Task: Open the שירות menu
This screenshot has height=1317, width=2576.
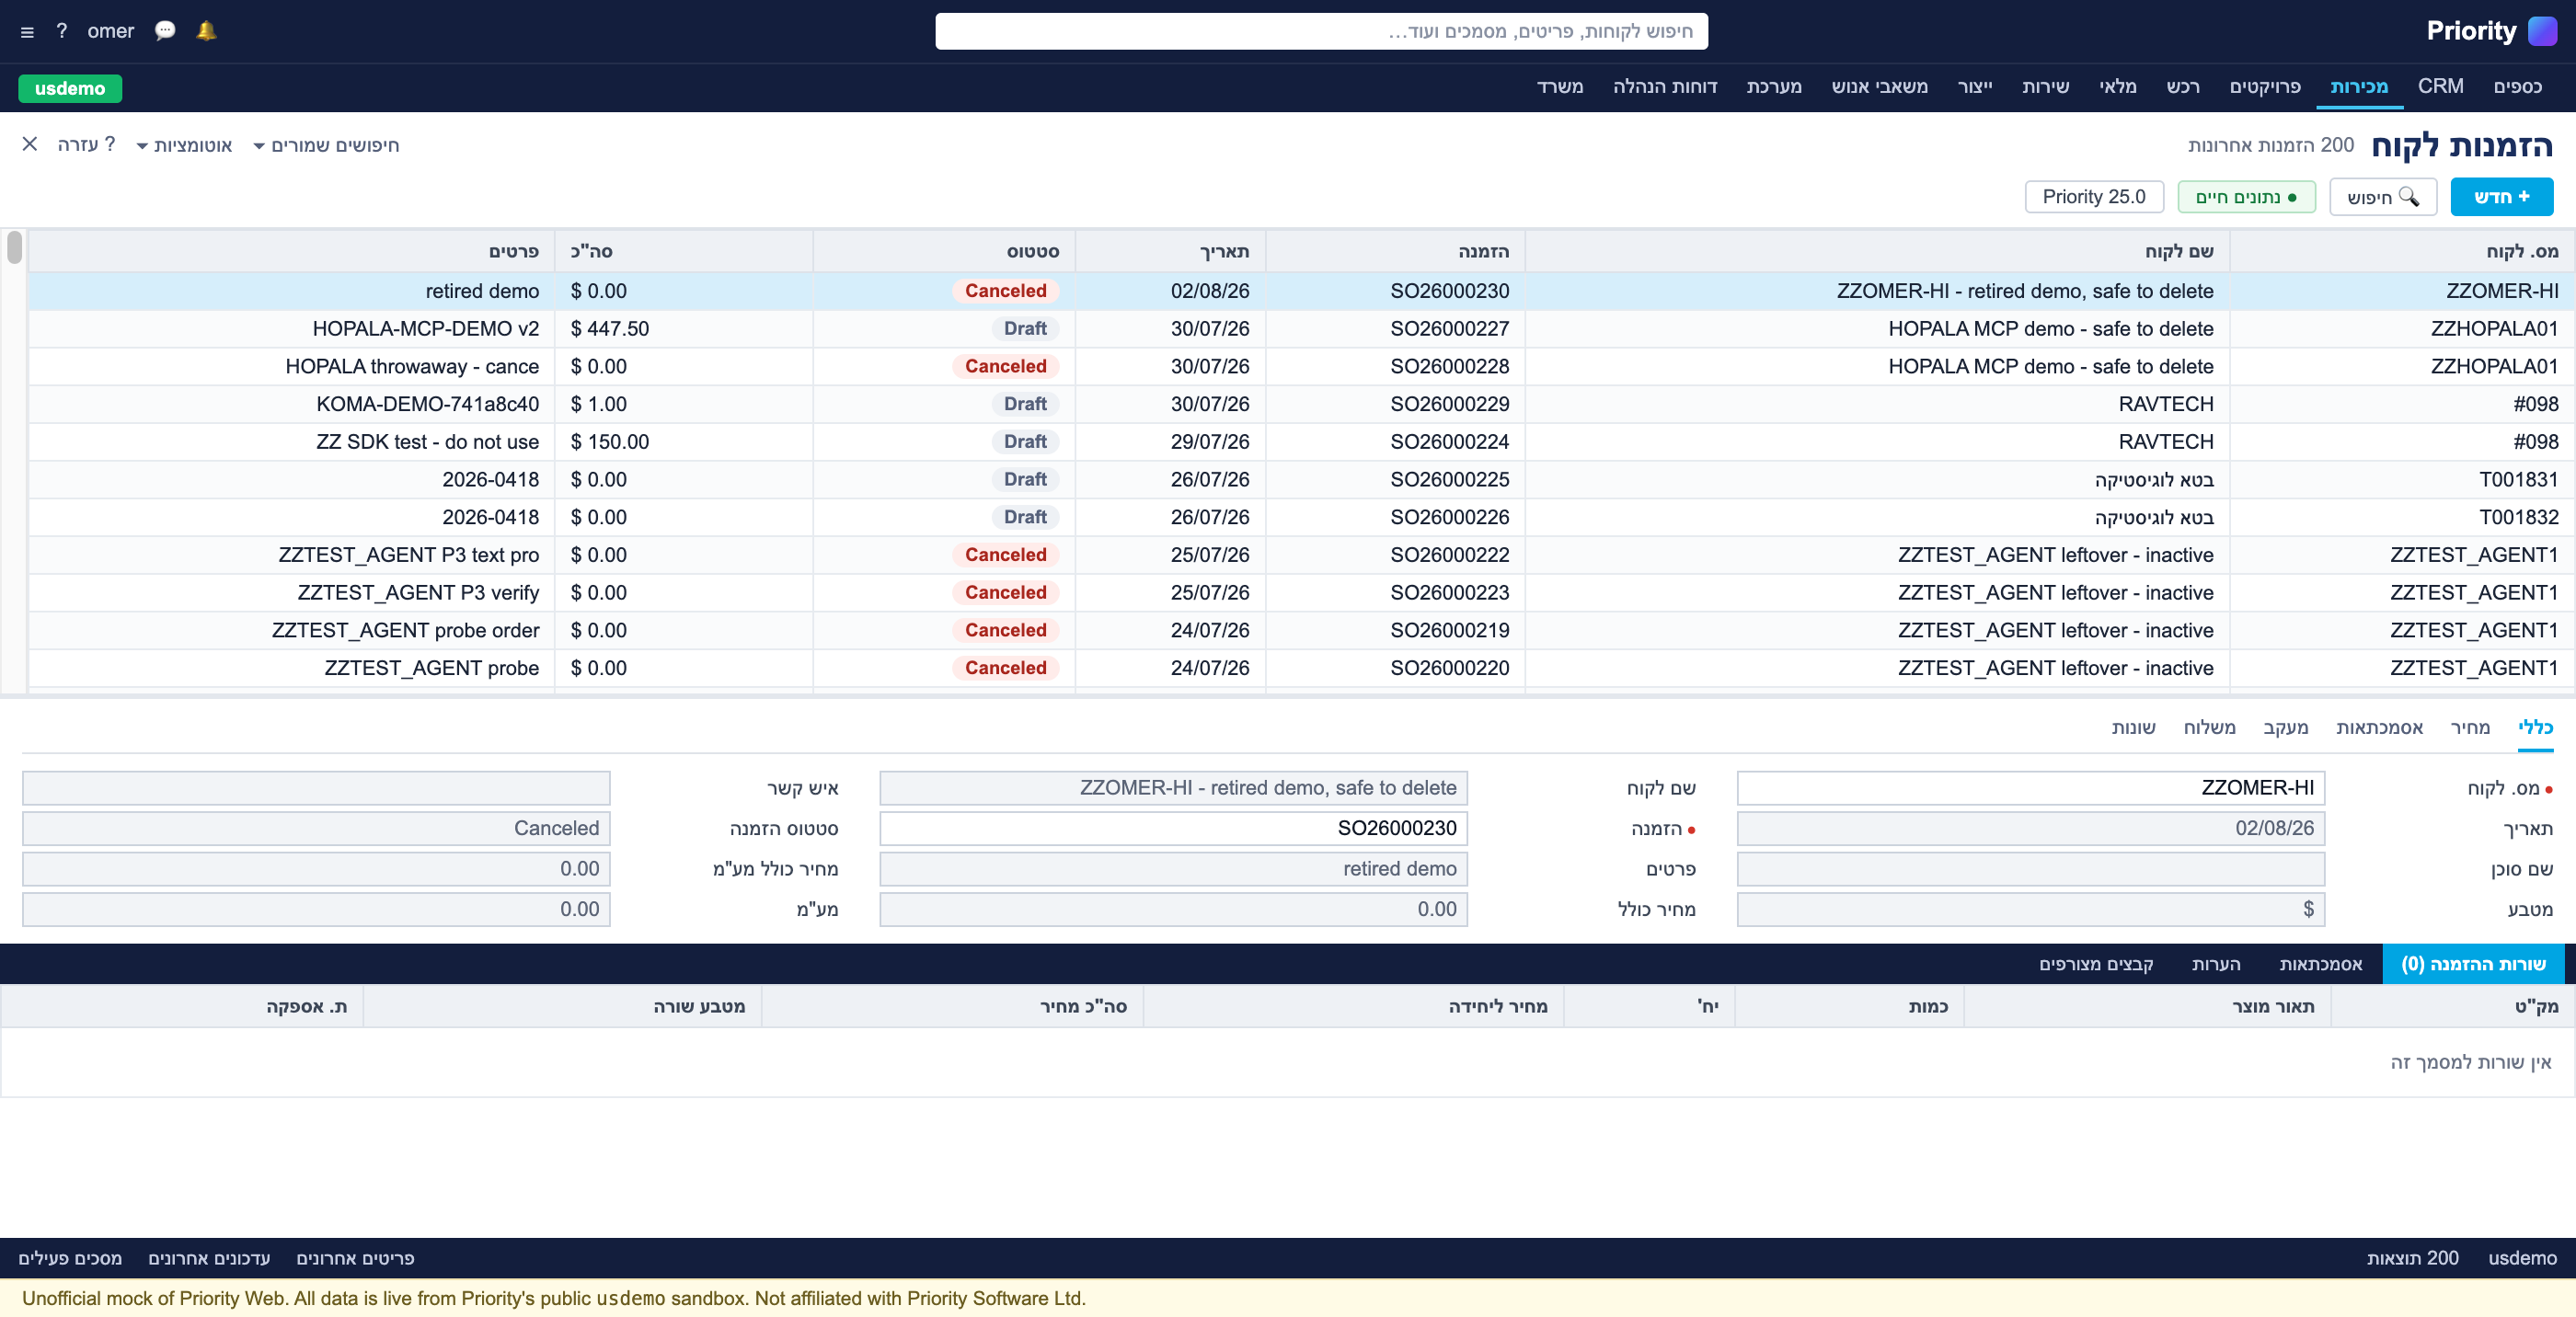Action: (x=2045, y=86)
